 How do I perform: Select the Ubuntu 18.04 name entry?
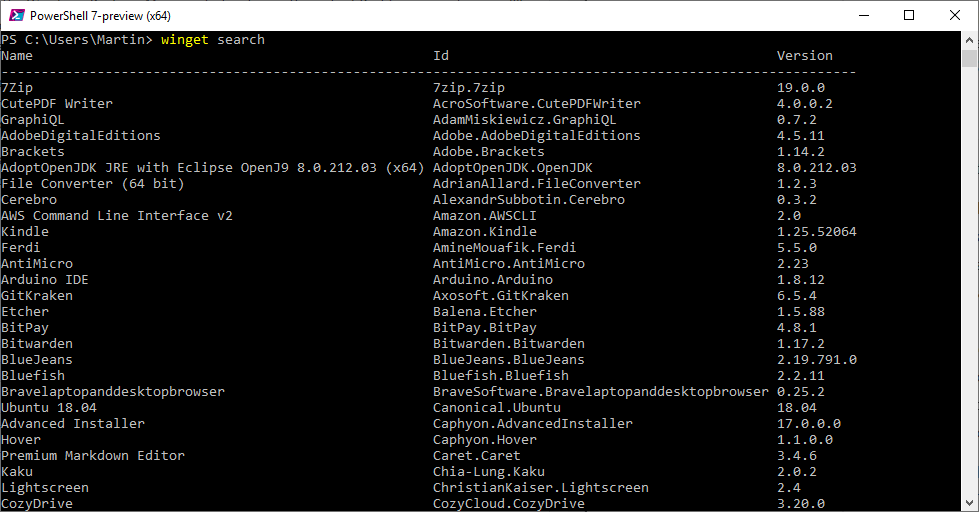click(49, 408)
